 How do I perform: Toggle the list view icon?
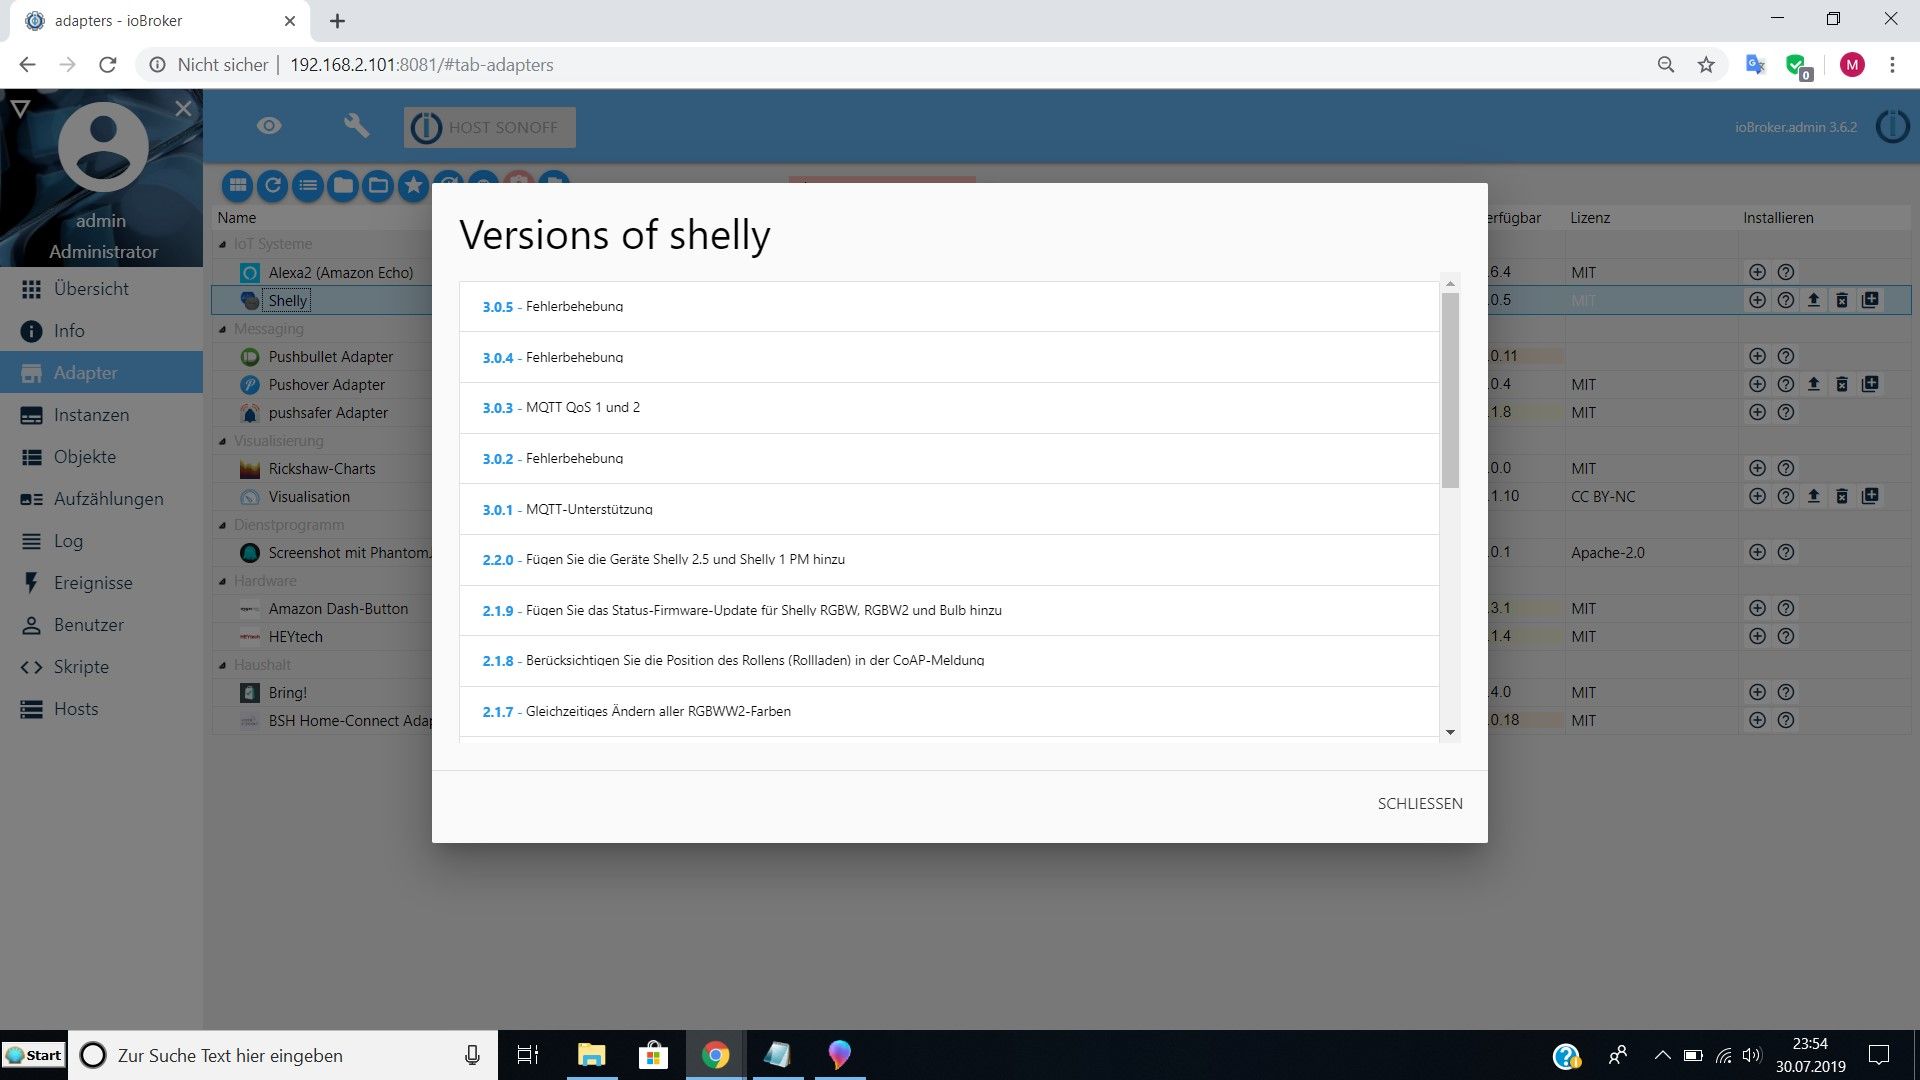pos(308,185)
